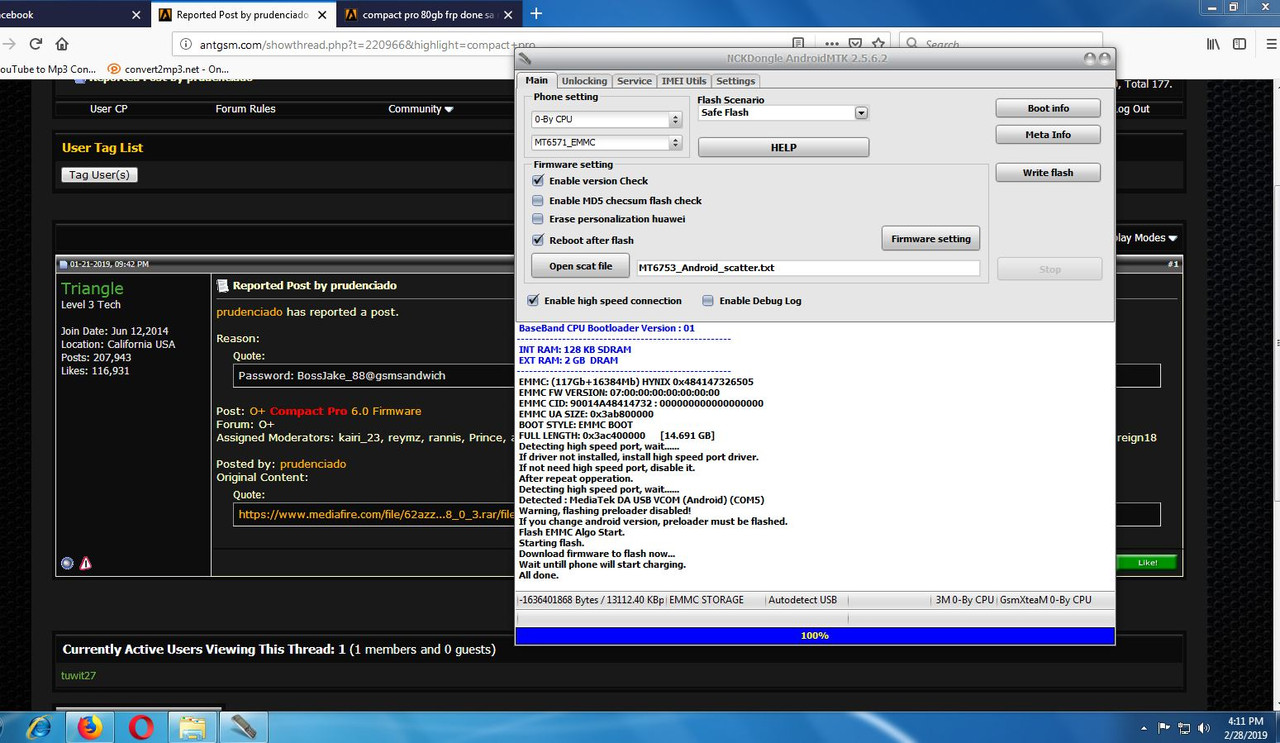Image resolution: width=1280 pixels, height=743 pixels.
Task: Click the NCKDongle title bar wrench icon
Action: 526,58
